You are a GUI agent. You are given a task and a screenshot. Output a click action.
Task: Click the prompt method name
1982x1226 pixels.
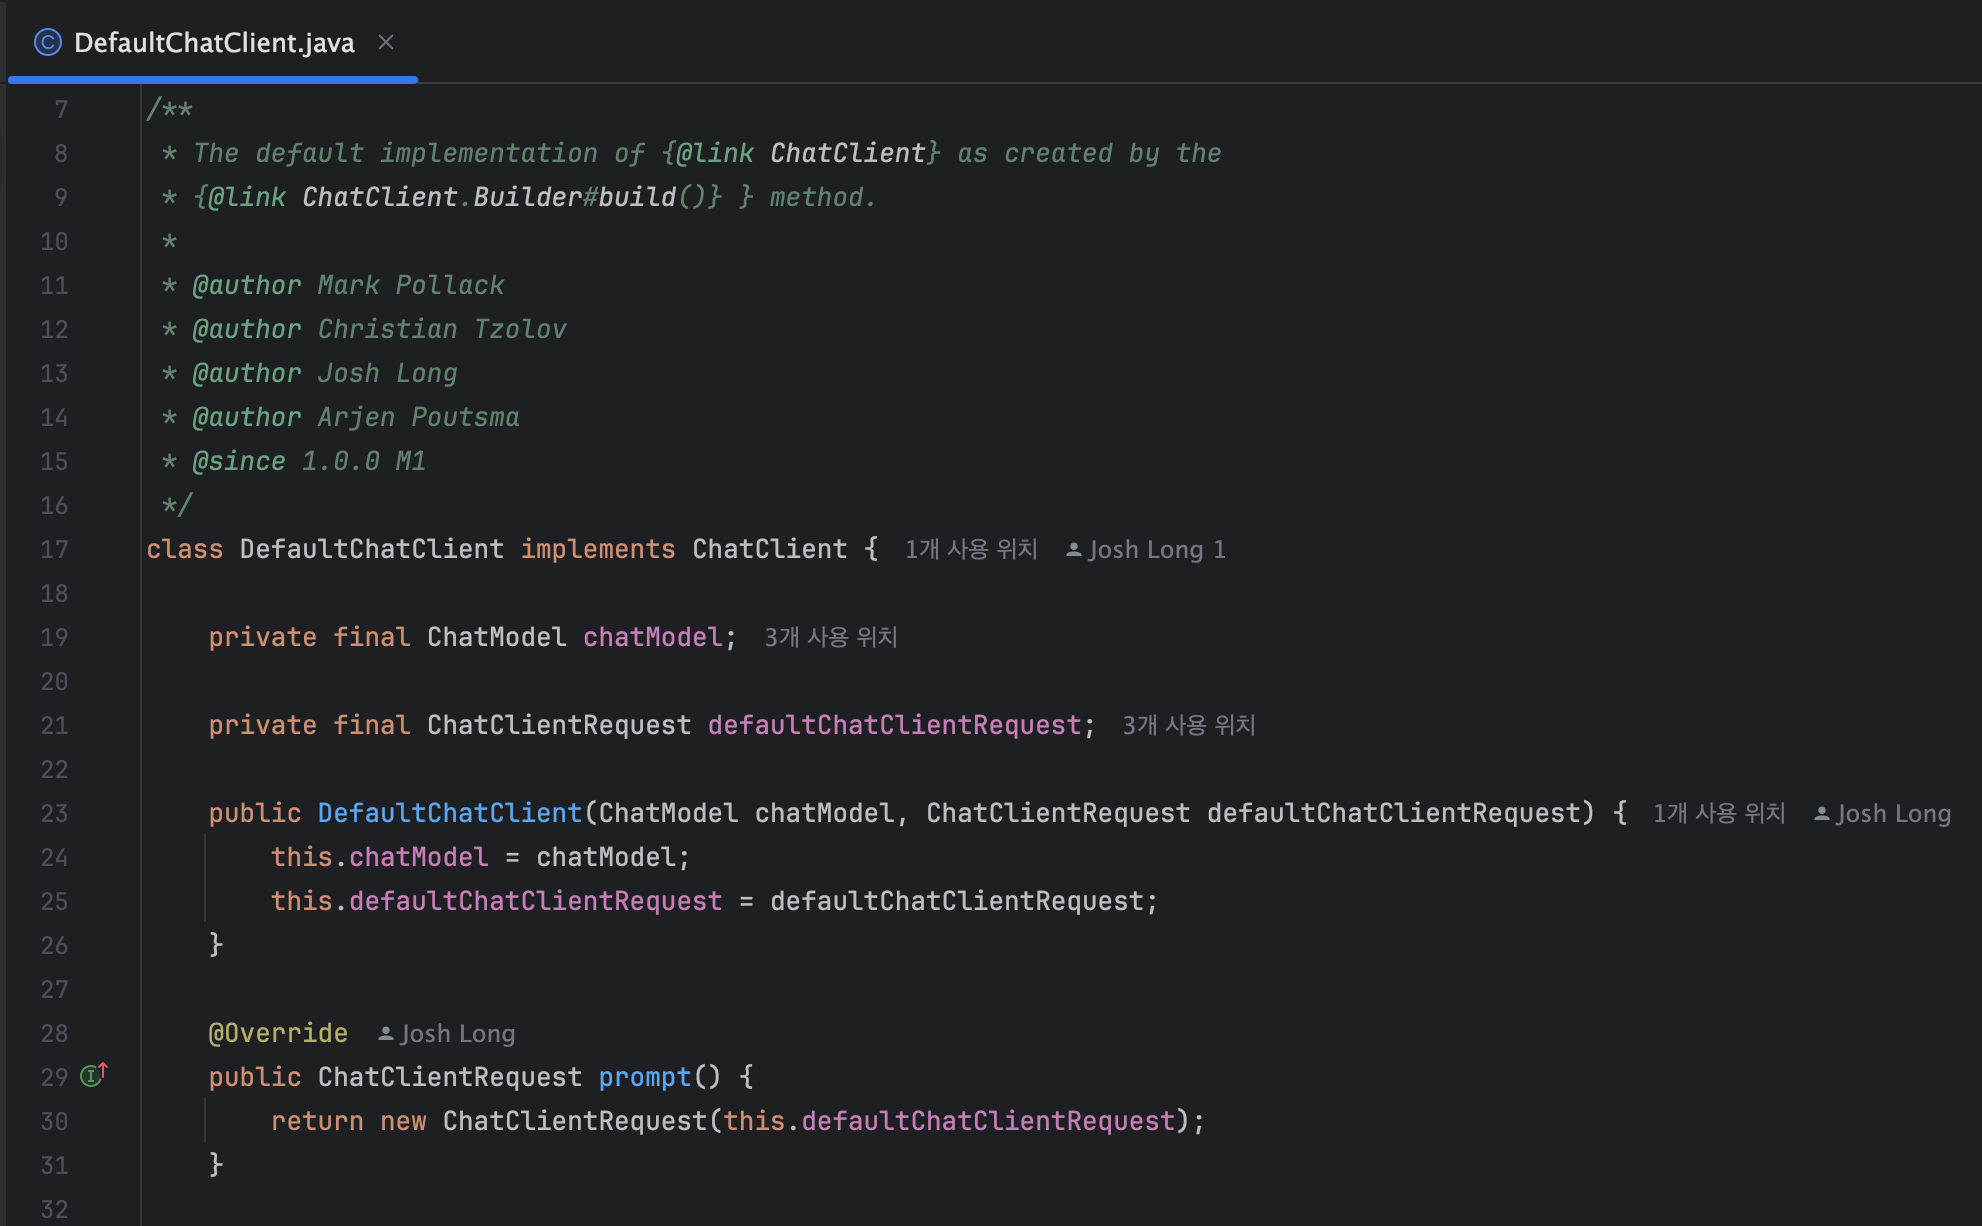(644, 1077)
